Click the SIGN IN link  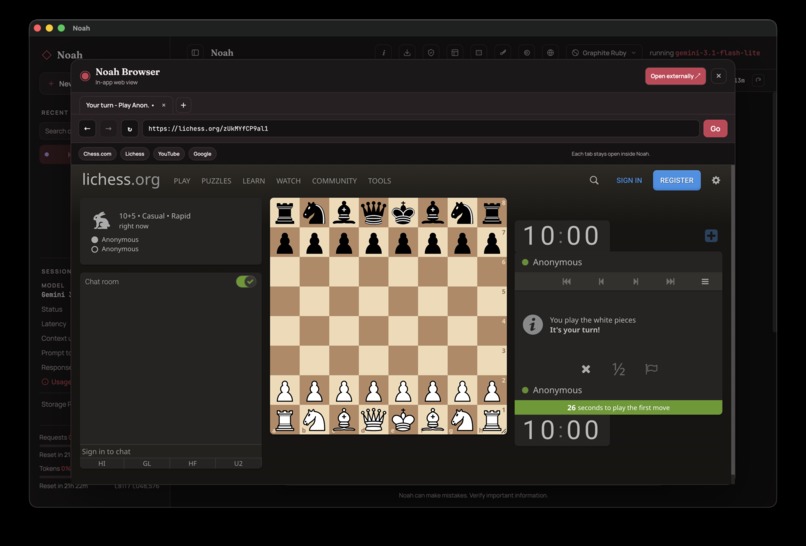click(x=629, y=180)
